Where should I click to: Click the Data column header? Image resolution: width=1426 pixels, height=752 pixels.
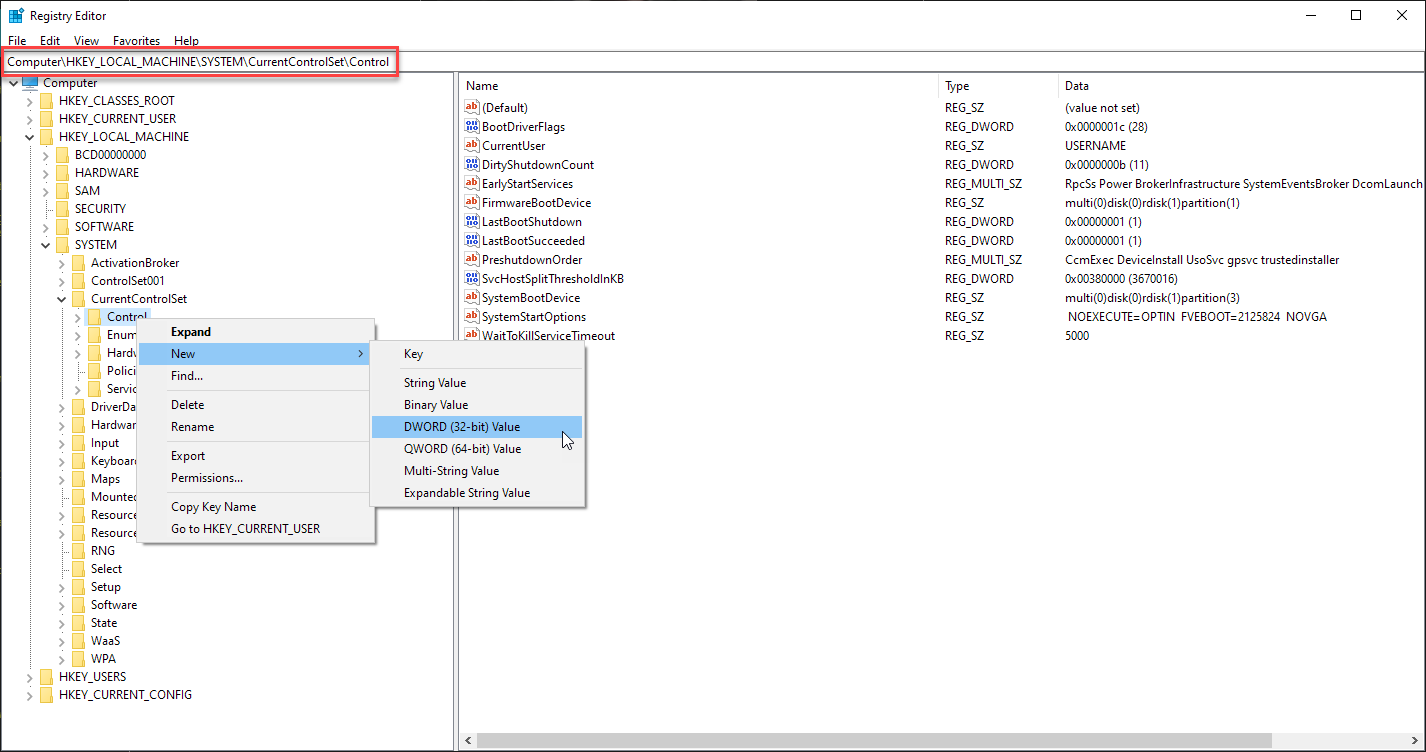coord(1240,86)
